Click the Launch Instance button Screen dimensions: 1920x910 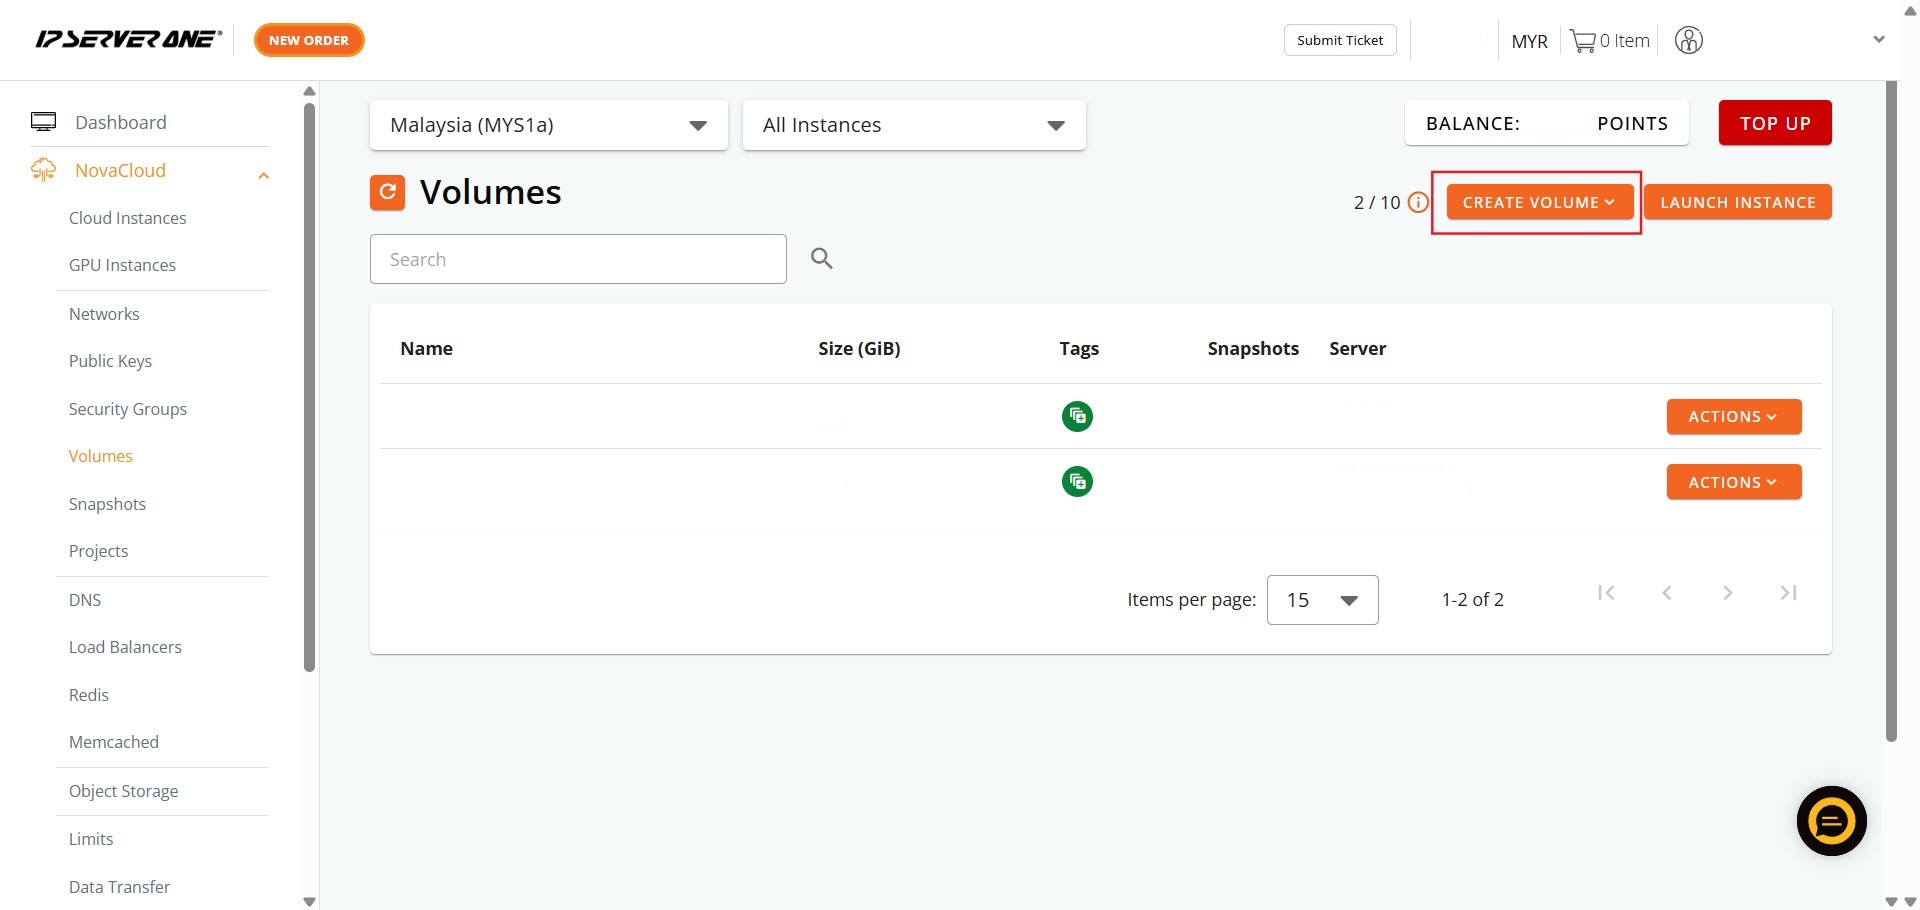[1737, 202]
